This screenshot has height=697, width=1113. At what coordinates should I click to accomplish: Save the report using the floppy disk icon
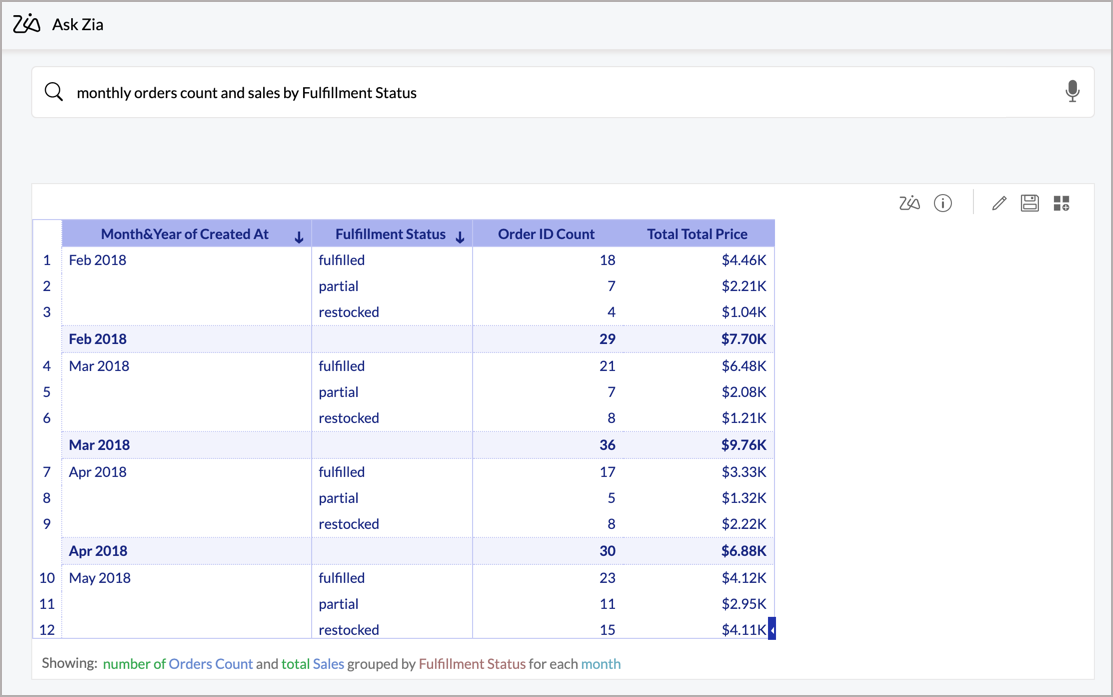[x=1029, y=203]
